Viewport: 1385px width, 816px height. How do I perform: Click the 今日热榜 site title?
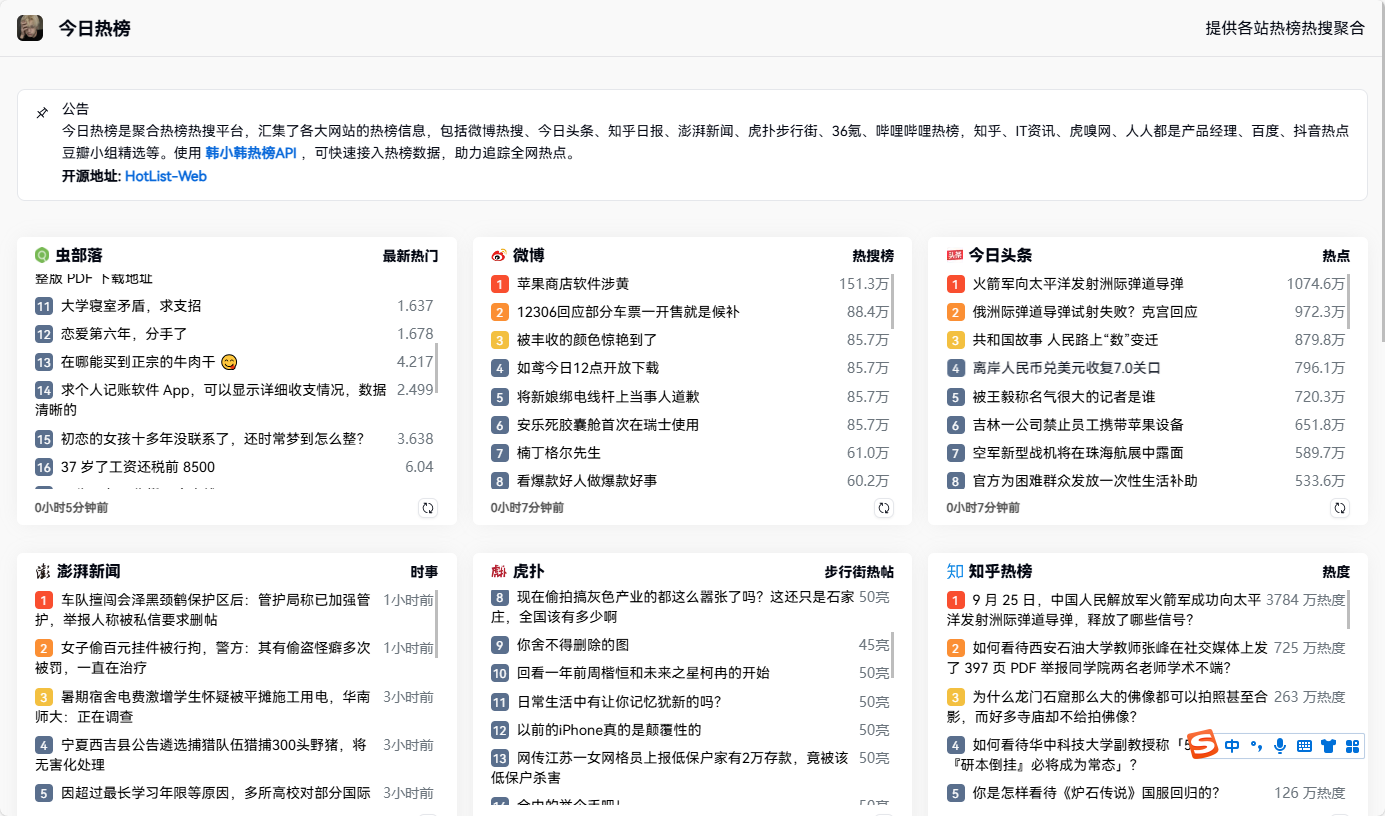click(x=94, y=28)
